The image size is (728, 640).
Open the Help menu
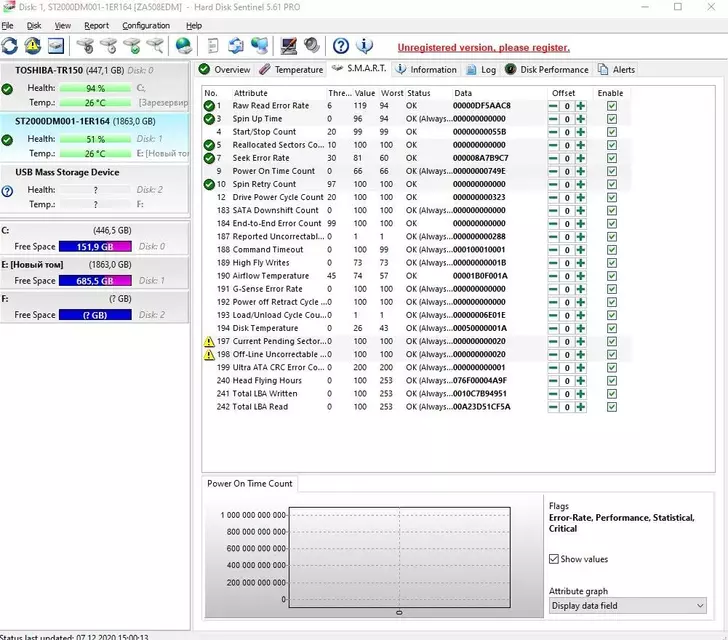pyautogui.click(x=194, y=26)
